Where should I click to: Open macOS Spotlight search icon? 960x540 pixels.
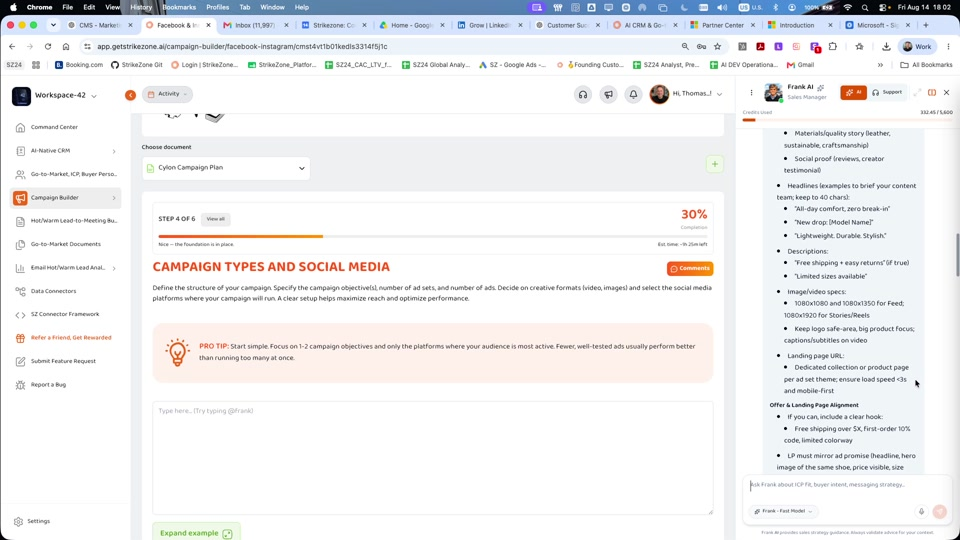864,7
